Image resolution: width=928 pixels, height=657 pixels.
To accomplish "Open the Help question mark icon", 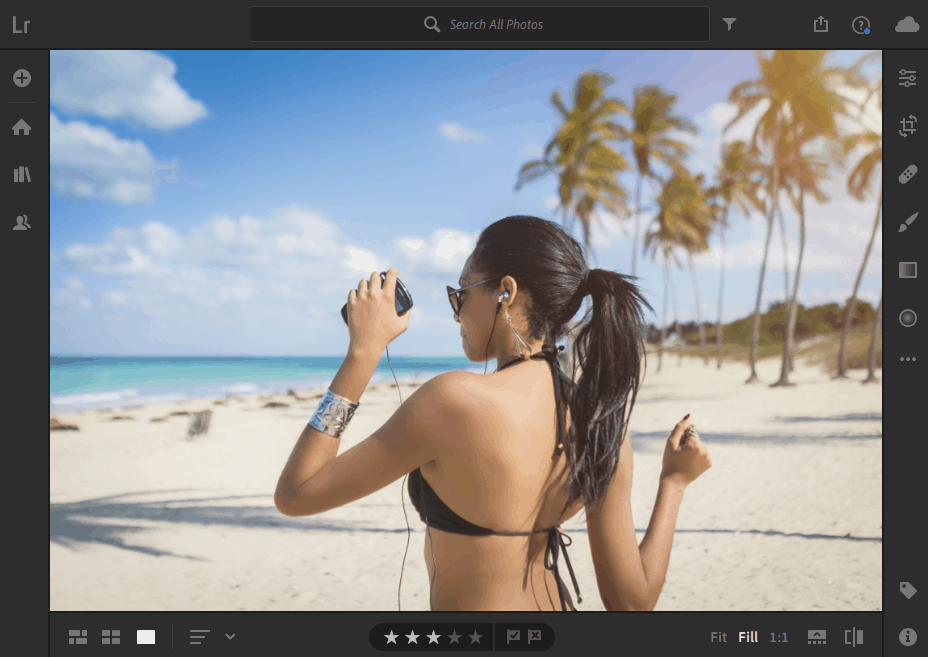I will (861, 25).
